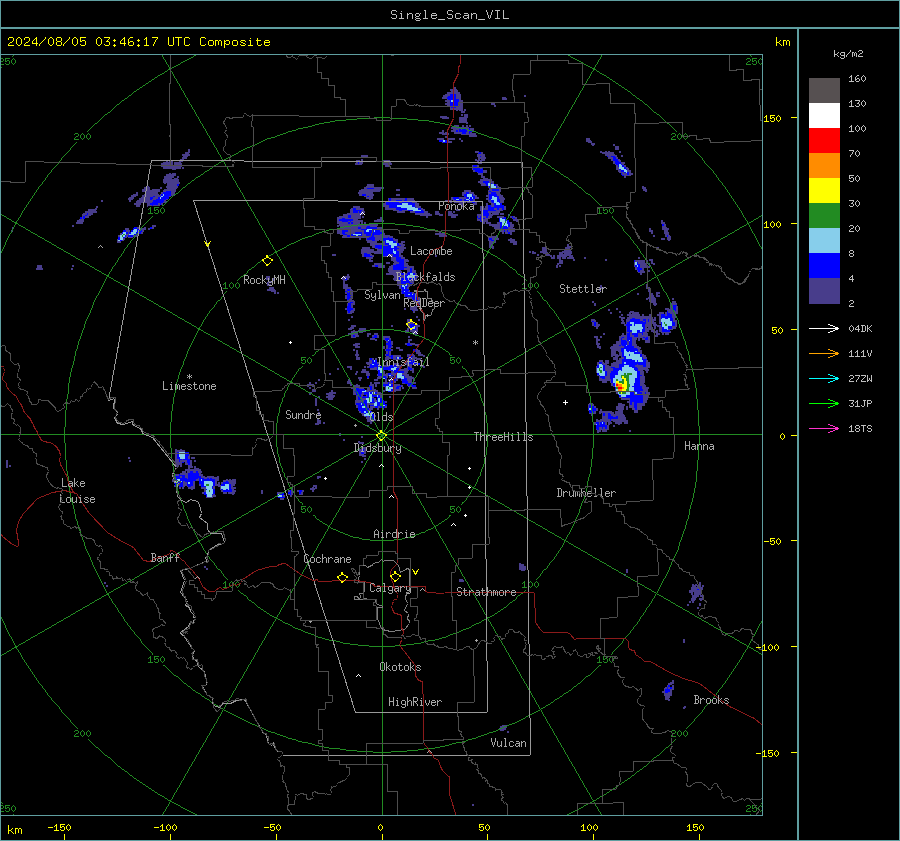Viewport: 900px width, 841px height.
Task: Pick the red 70-100 legend swatch
Action: (x=824, y=141)
